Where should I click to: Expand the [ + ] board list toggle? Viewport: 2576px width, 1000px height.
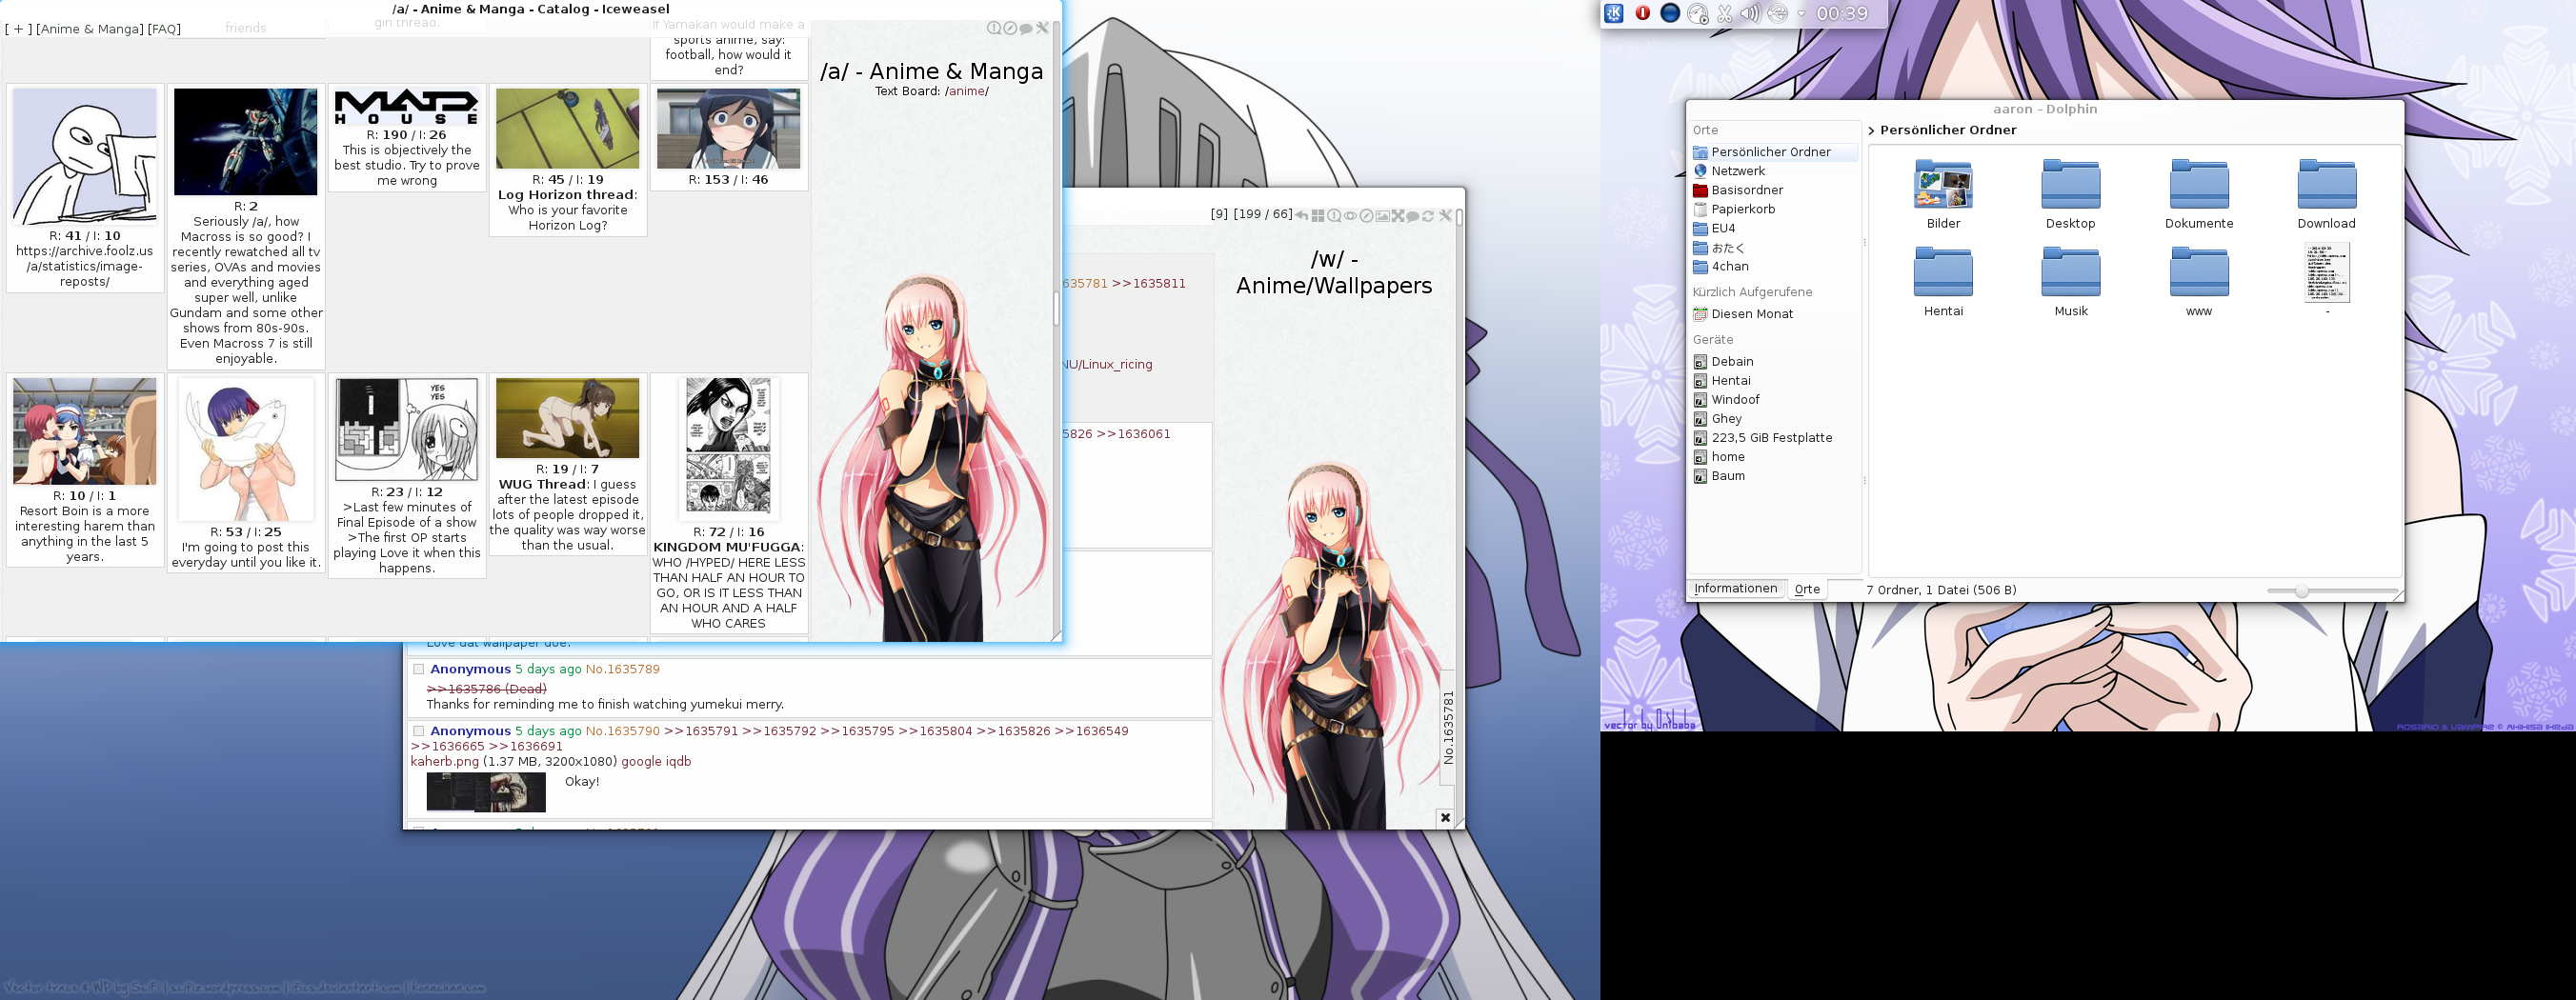[x=18, y=29]
